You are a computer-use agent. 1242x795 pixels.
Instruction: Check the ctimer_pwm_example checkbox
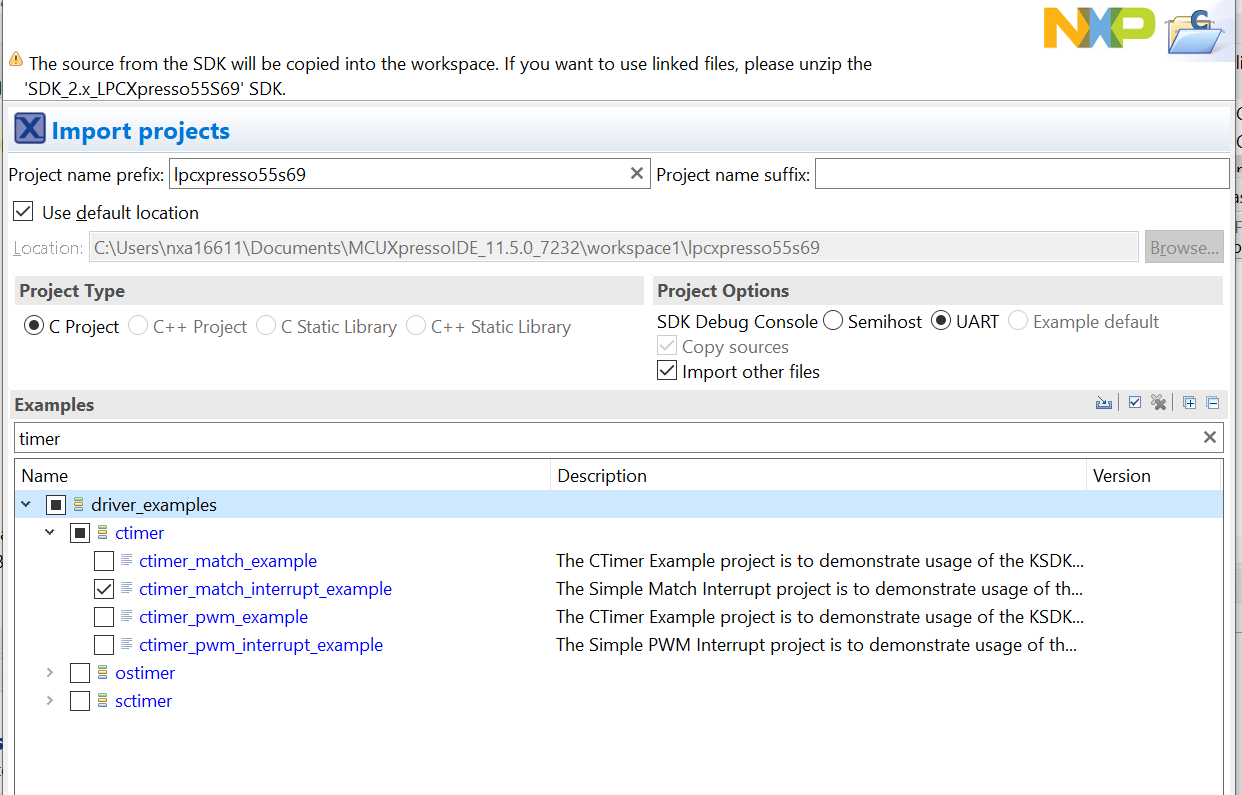[104, 617]
